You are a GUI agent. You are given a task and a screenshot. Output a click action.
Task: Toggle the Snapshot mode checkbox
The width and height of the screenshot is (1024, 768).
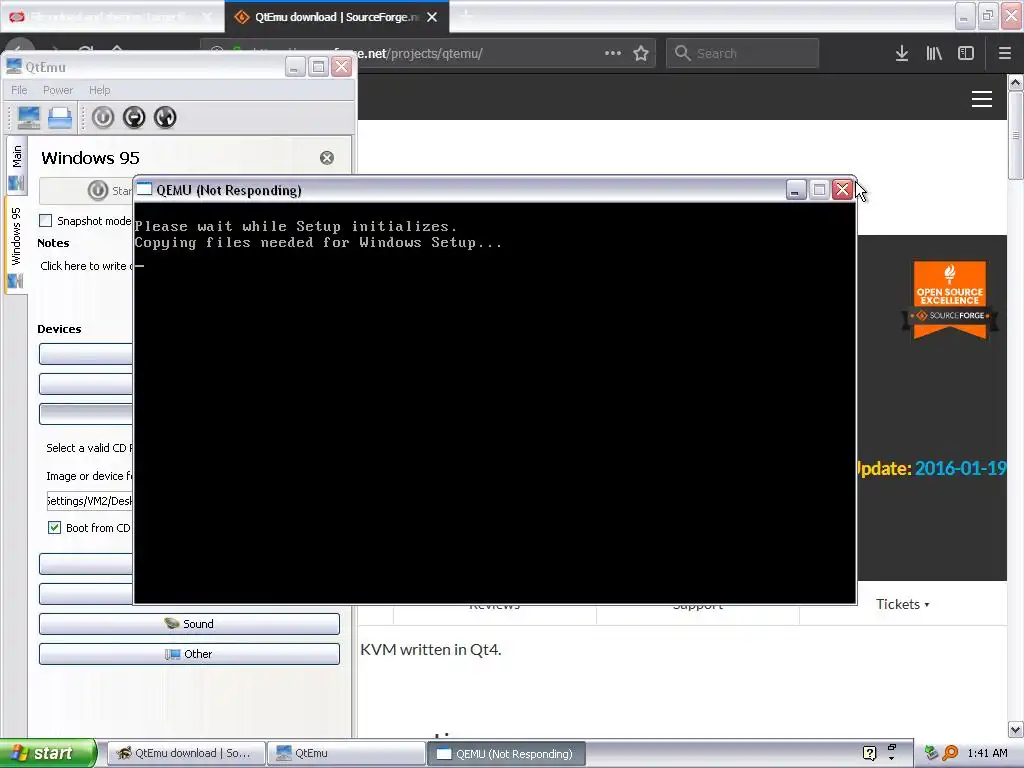[x=45, y=221]
